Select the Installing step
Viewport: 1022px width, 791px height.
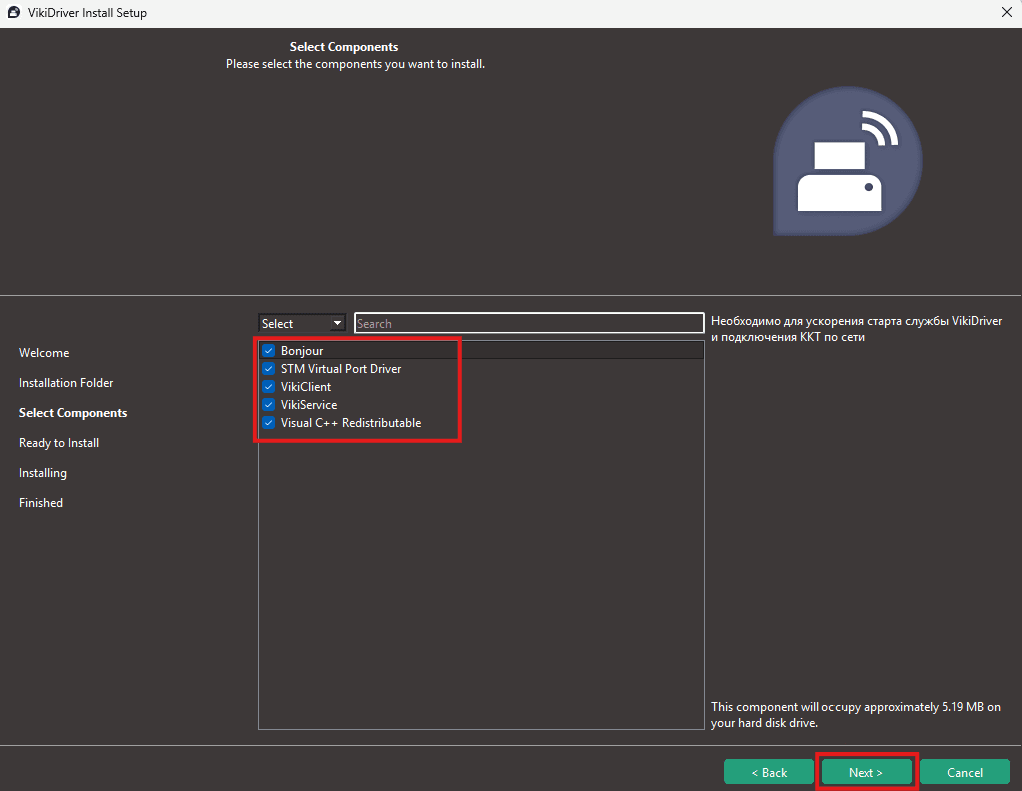pyautogui.click(x=42, y=472)
